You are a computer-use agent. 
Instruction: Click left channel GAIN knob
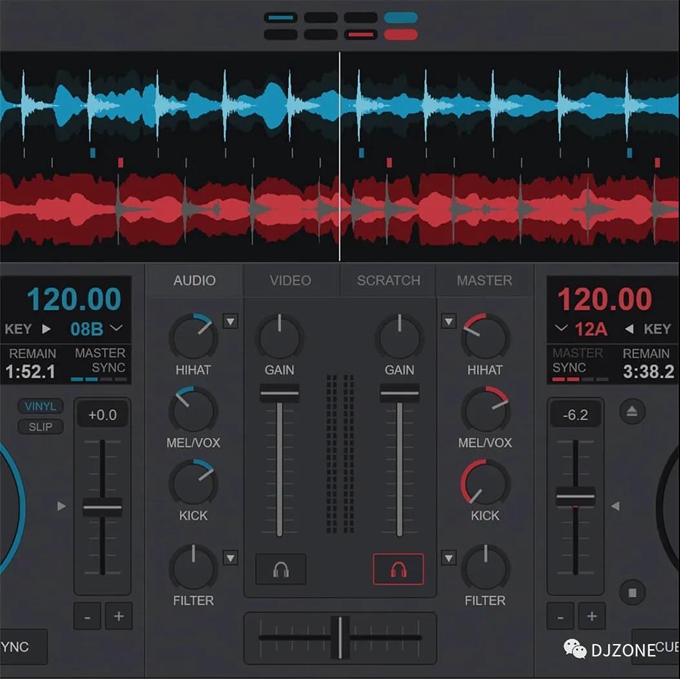pyautogui.click(x=279, y=336)
